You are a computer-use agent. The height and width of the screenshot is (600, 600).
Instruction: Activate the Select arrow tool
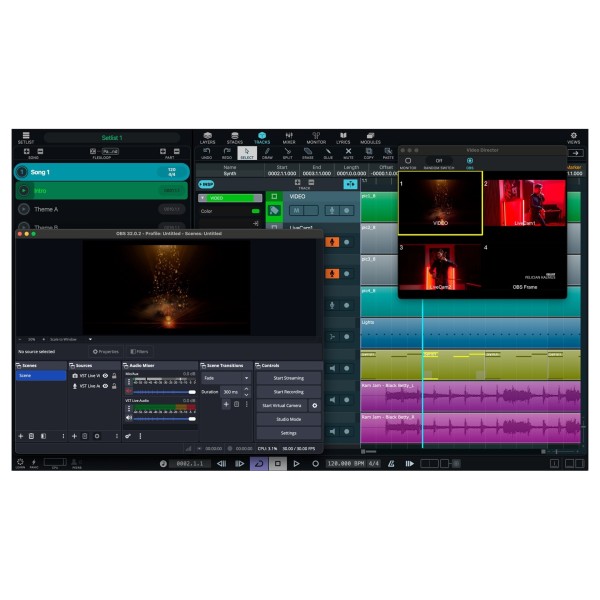click(247, 153)
